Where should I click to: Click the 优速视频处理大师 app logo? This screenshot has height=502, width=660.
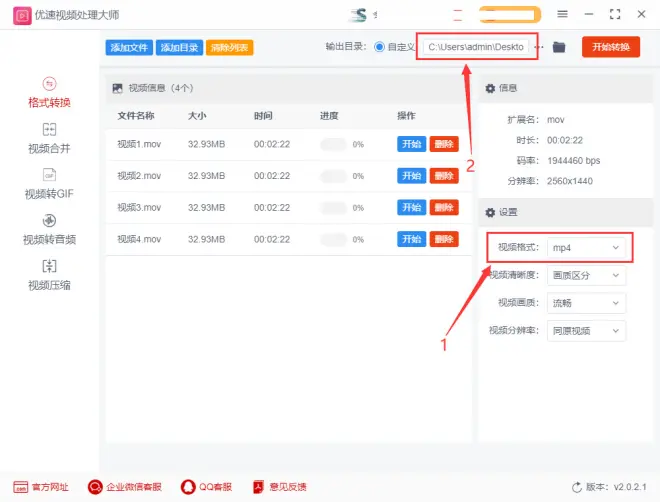pyautogui.click(x=22, y=16)
